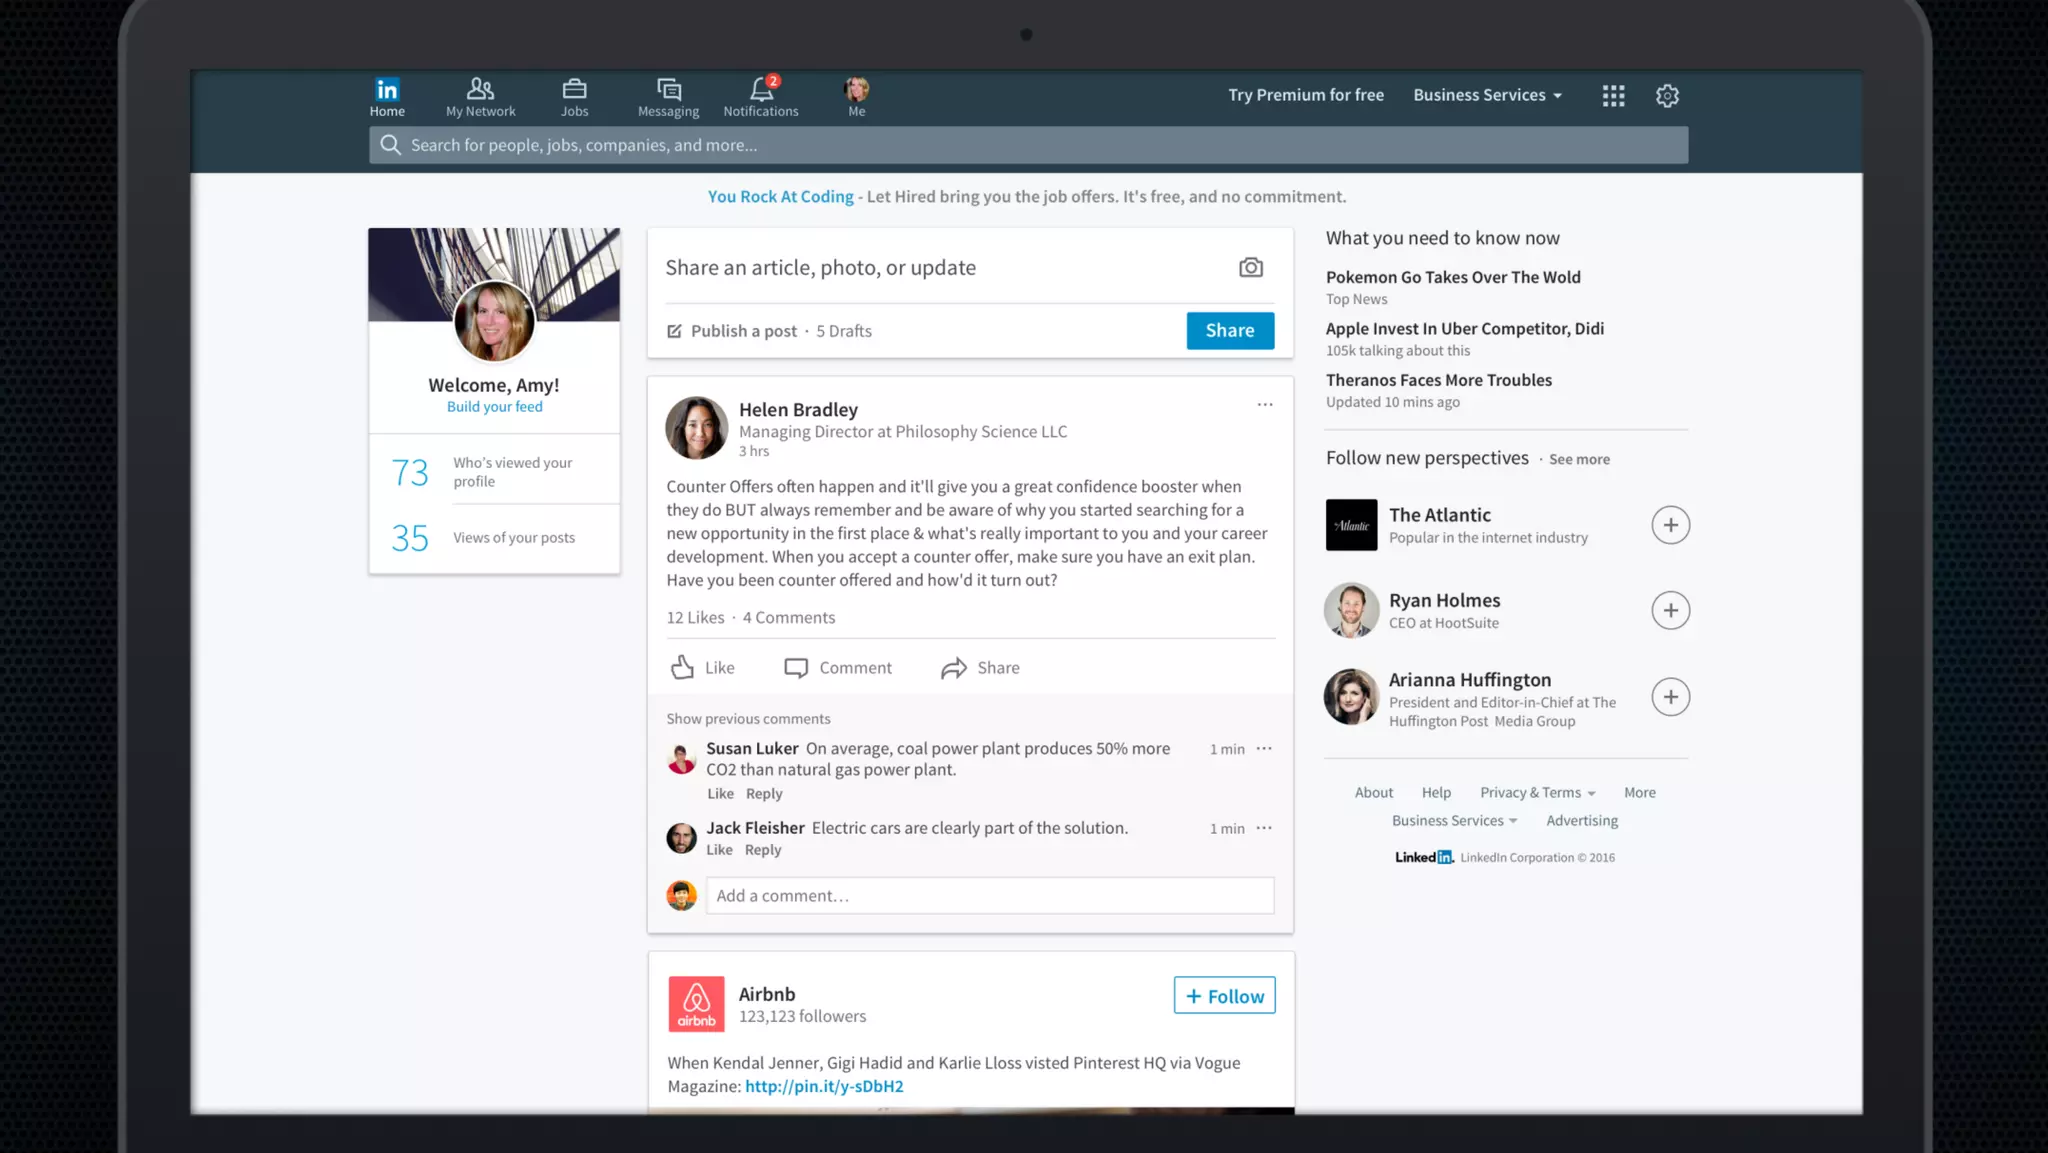Screen dimensions: 2048x1153
Task: Go to the Home tab
Action: (x=387, y=97)
